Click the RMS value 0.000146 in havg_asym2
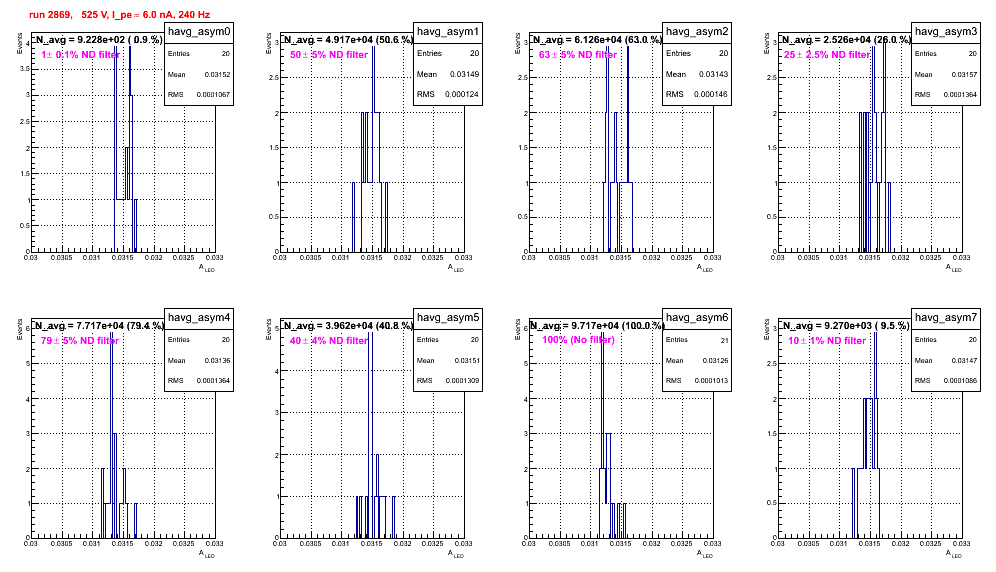 (x=711, y=95)
